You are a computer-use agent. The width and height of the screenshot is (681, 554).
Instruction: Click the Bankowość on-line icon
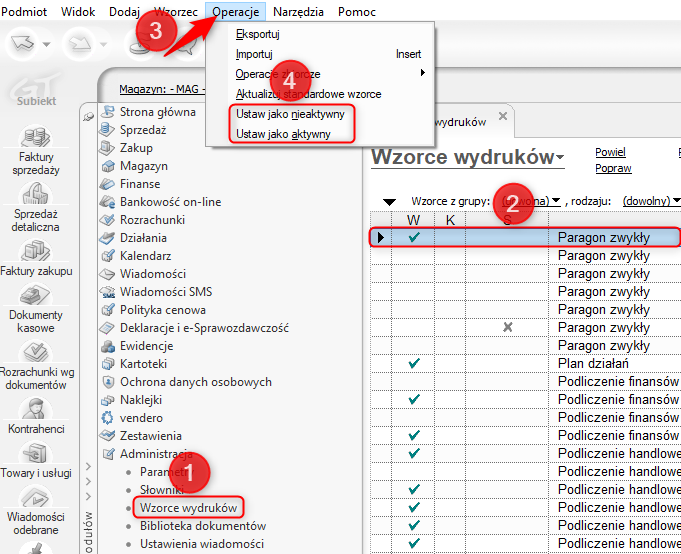[107, 202]
